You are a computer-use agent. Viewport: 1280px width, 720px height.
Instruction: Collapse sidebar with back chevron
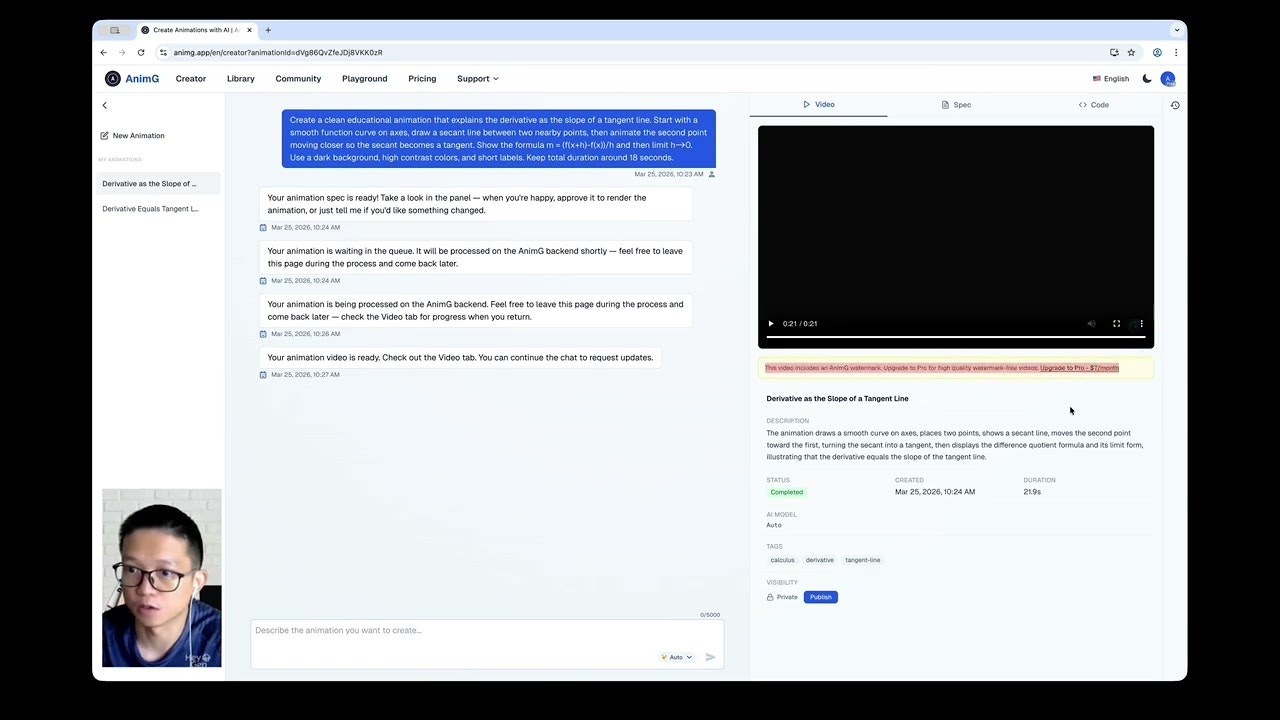[x=104, y=105]
